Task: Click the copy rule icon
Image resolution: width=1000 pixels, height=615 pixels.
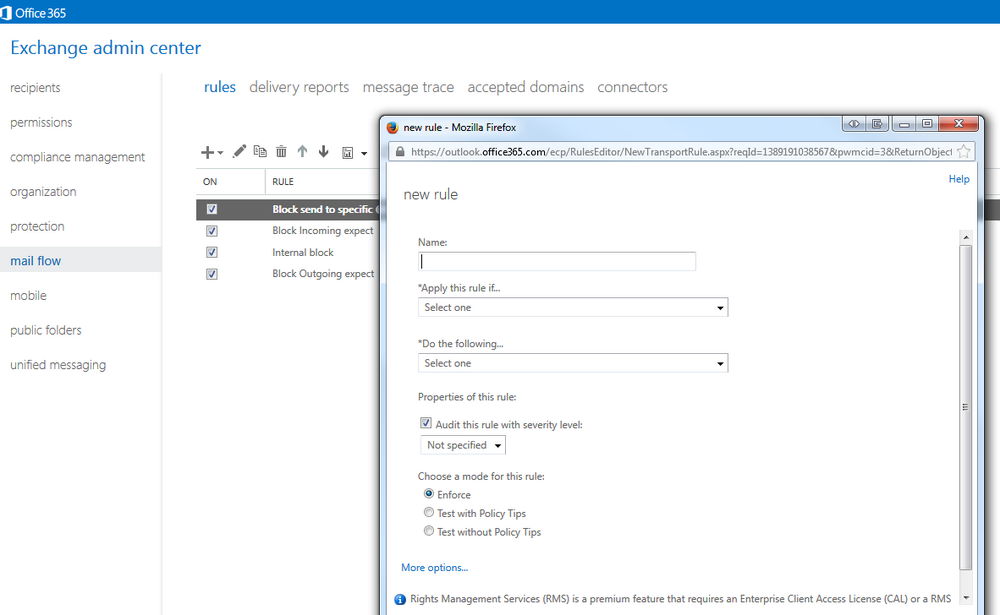Action: (260, 151)
